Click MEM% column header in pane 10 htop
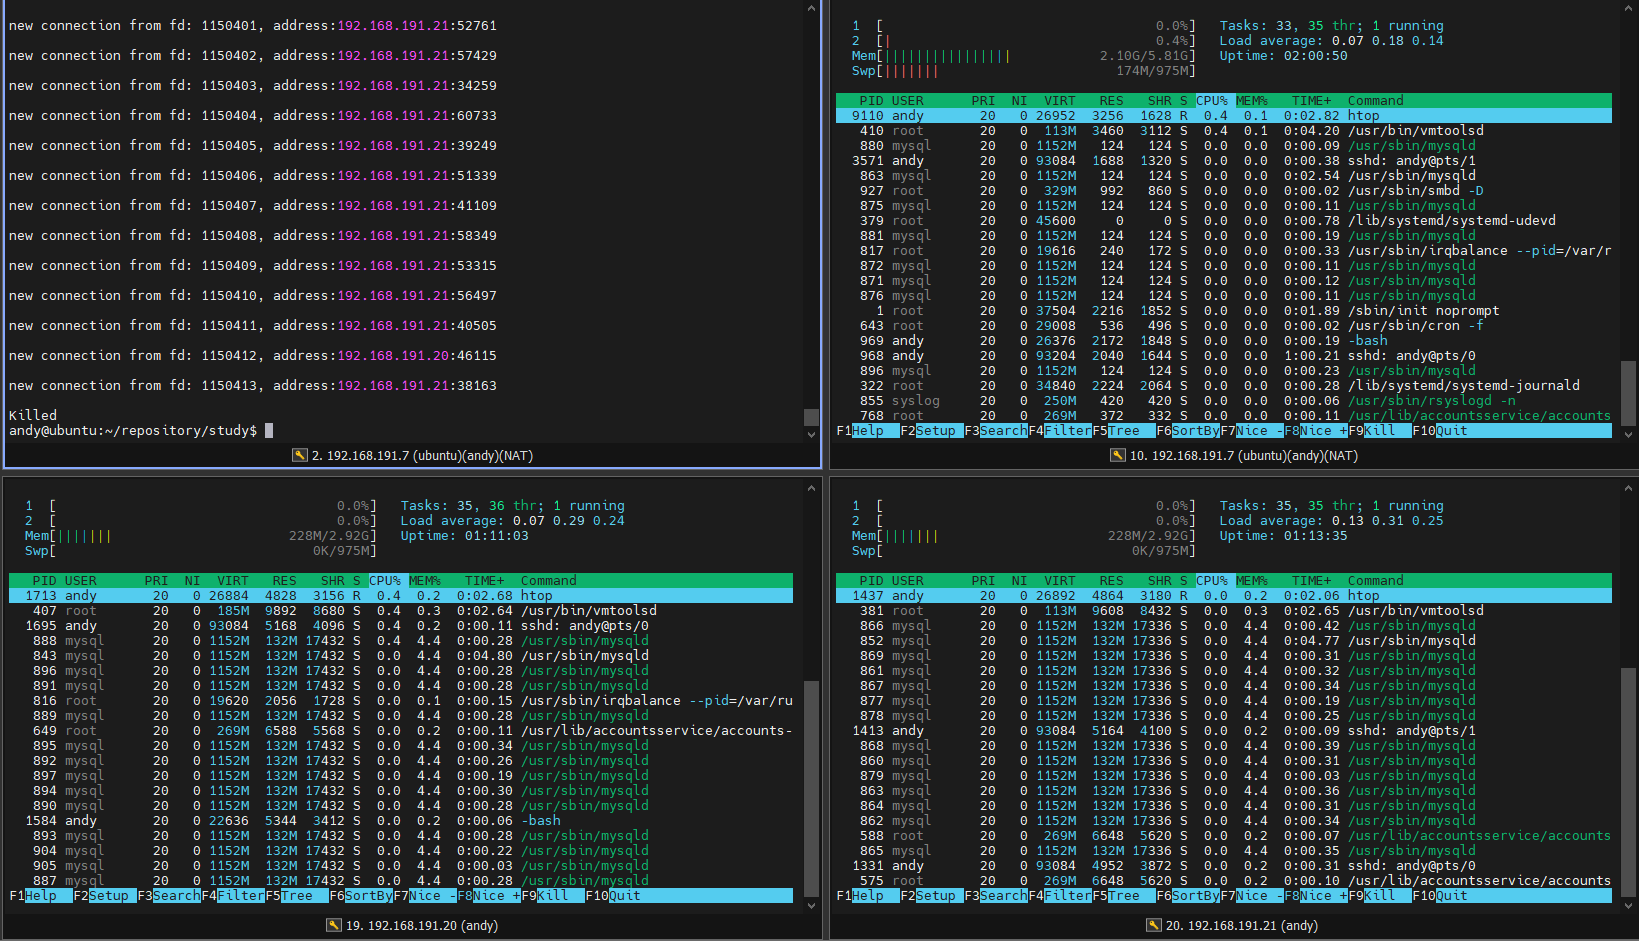The width and height of the screenshot is (1639, 941). [1252, 101]
